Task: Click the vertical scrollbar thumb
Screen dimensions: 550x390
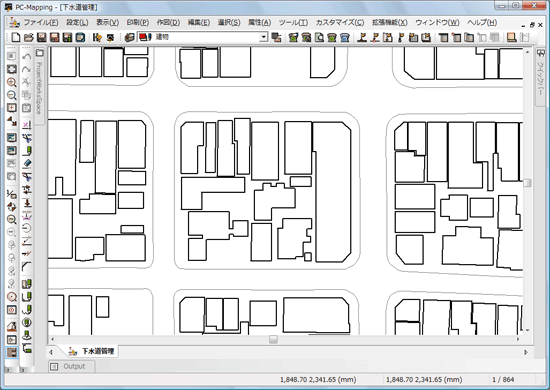Action: click(x=527, y=183)
